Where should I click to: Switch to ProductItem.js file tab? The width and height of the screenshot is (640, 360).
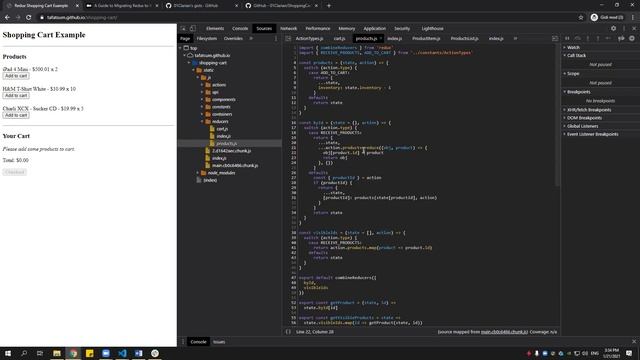click(426, 38)
